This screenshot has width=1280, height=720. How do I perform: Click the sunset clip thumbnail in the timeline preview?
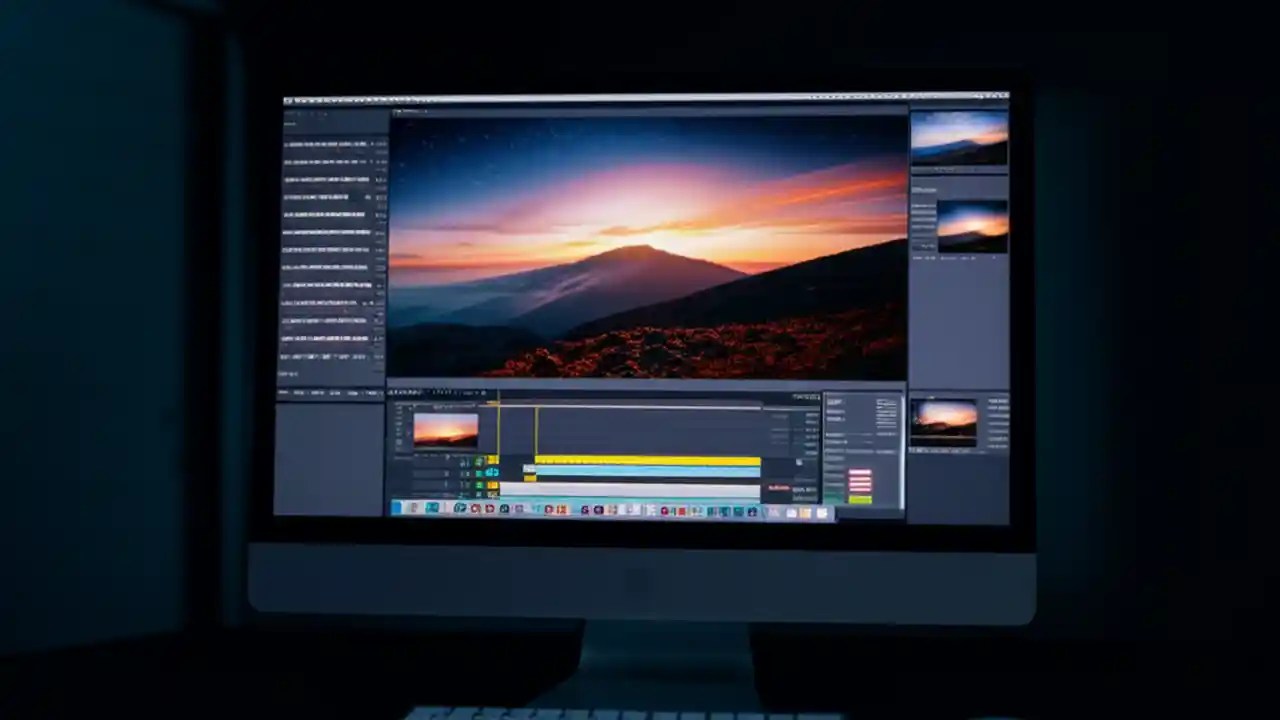click(447, 430)
